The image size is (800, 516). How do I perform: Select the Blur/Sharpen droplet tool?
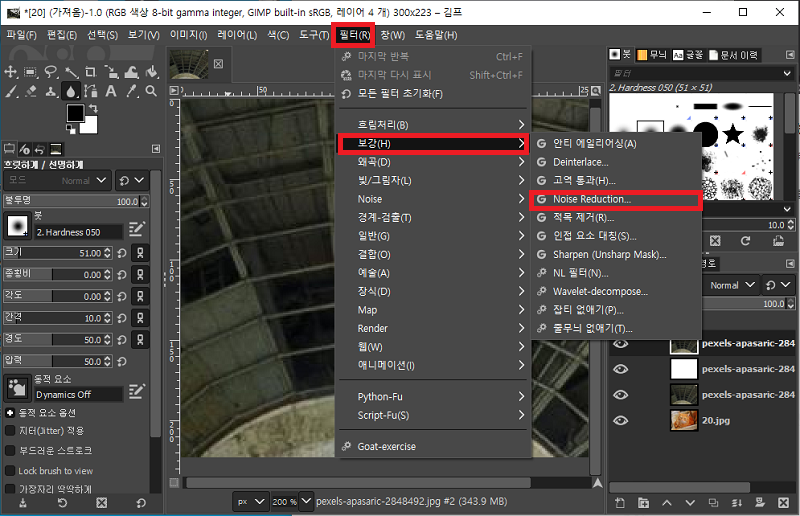71,91
